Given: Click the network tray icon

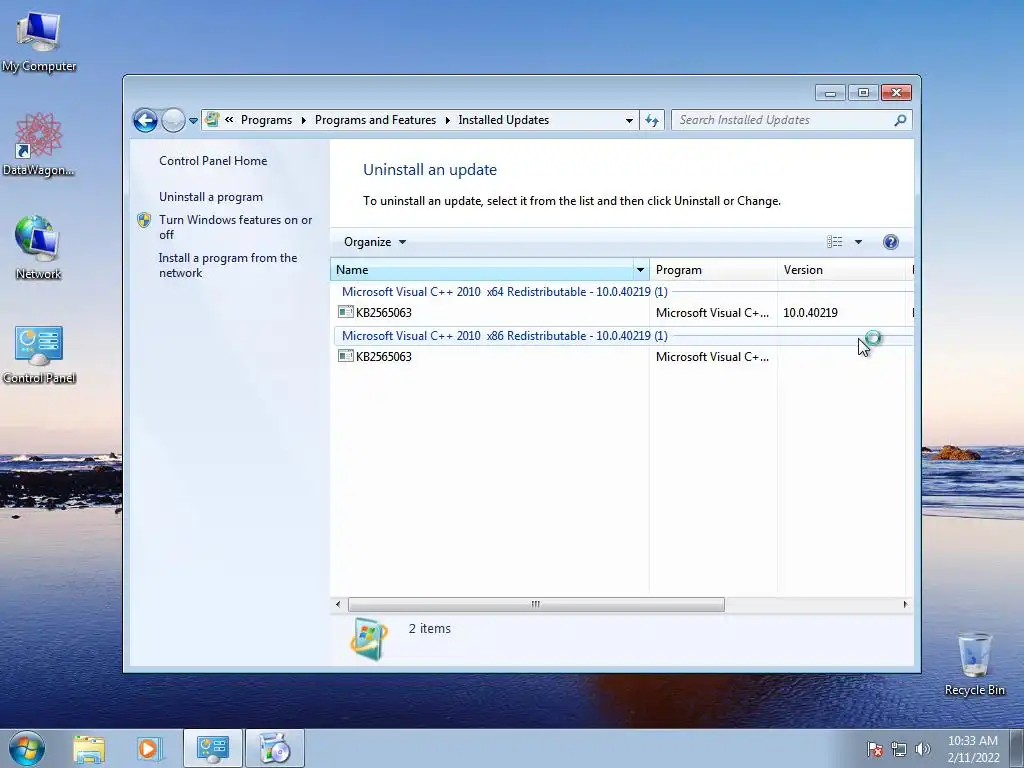Looking at the screenshot, I should click(899, 749).
